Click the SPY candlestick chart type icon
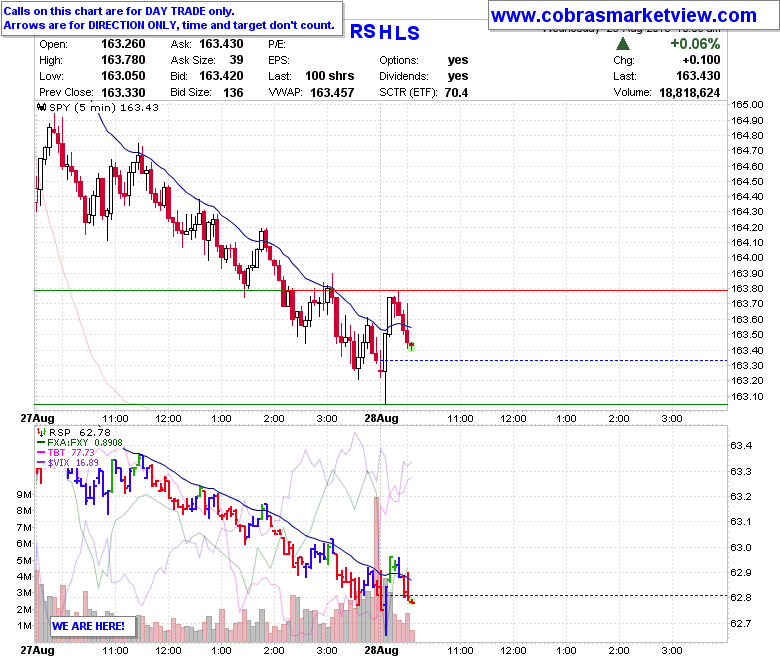Viewport: 780px width, 659px height. (42, 107)
